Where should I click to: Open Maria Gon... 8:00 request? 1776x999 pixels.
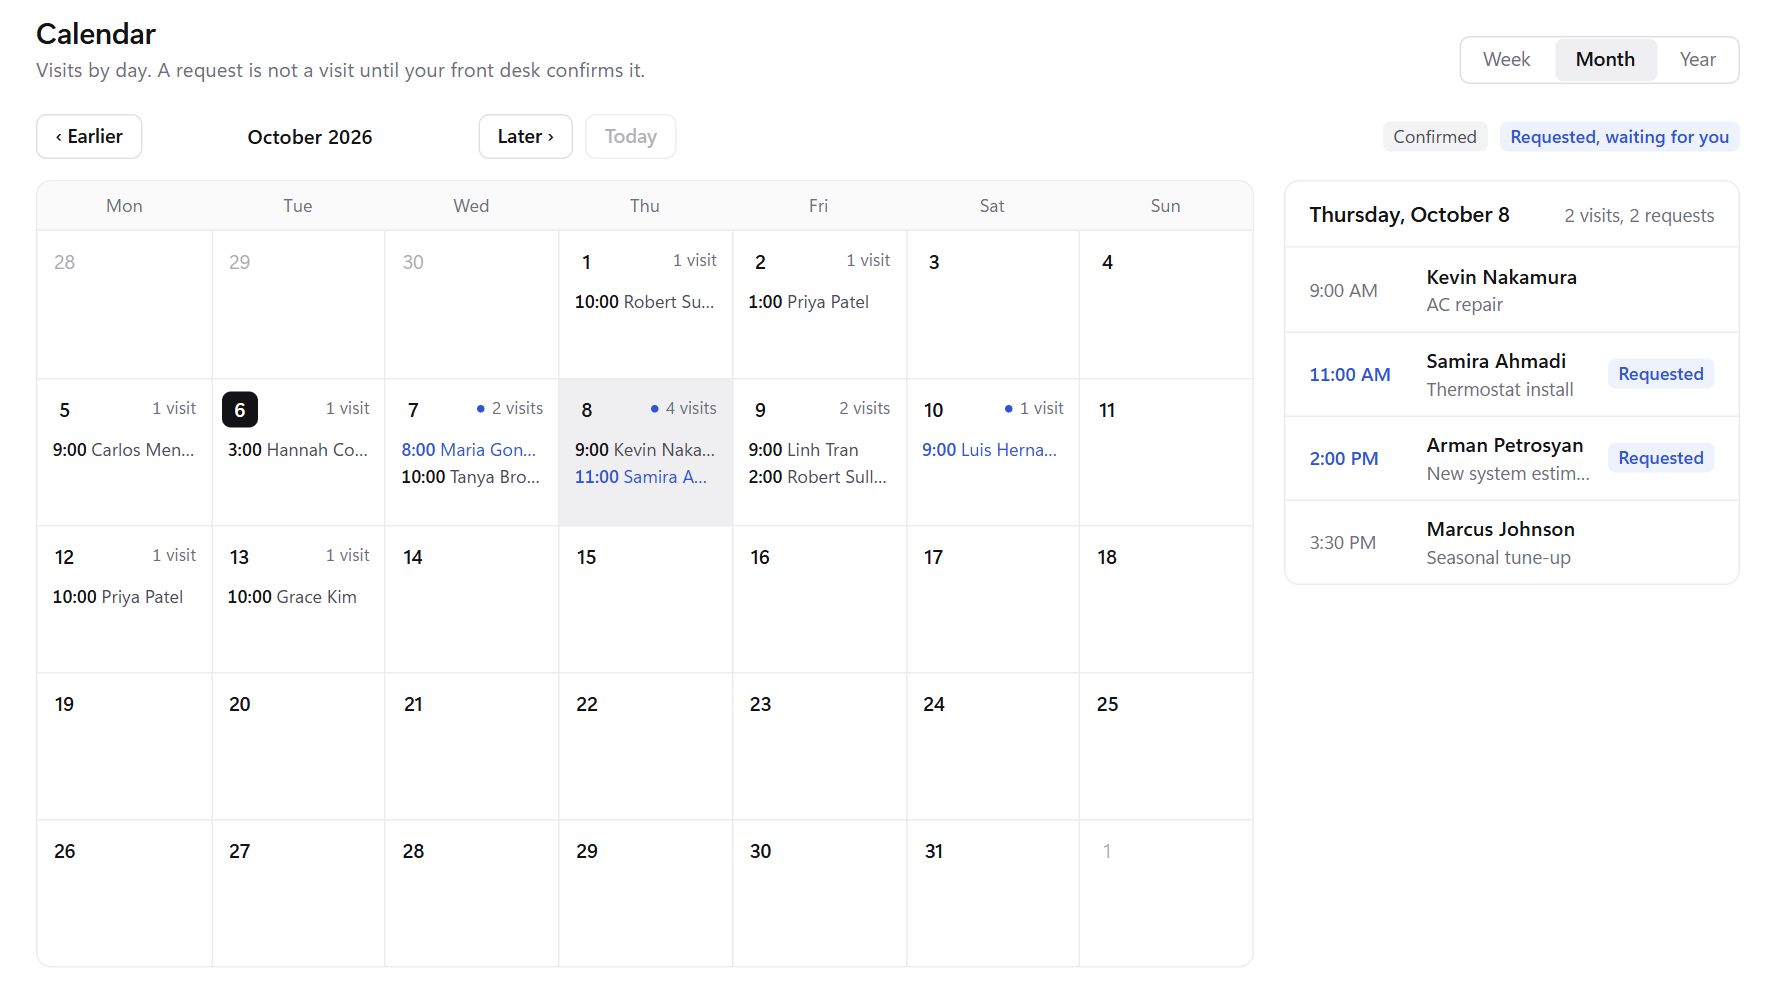click(469, 450)
